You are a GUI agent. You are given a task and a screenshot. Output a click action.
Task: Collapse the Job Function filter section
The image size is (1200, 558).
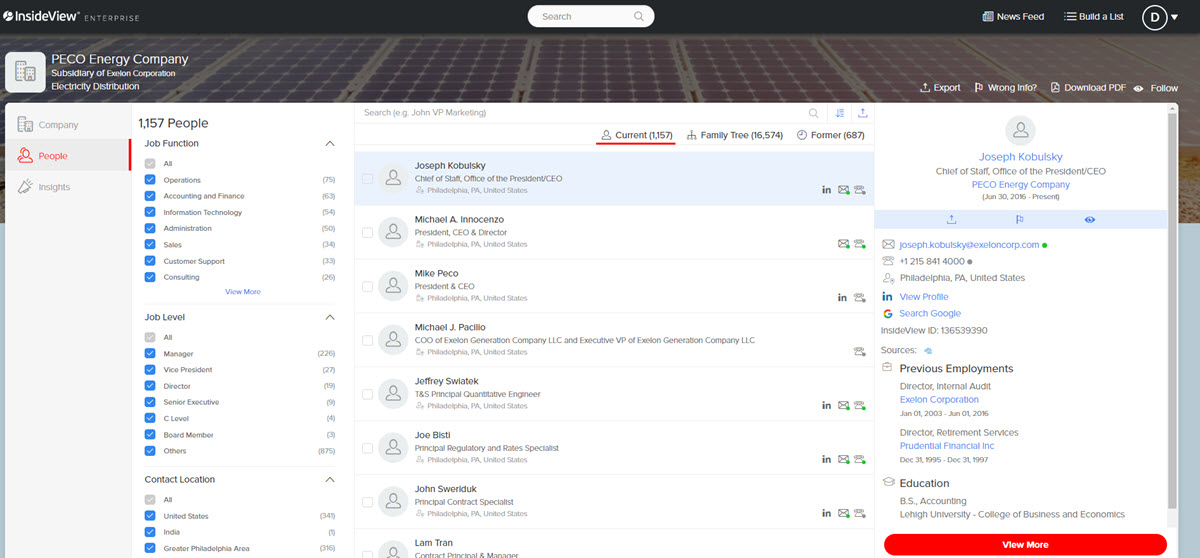pos(330,144)
